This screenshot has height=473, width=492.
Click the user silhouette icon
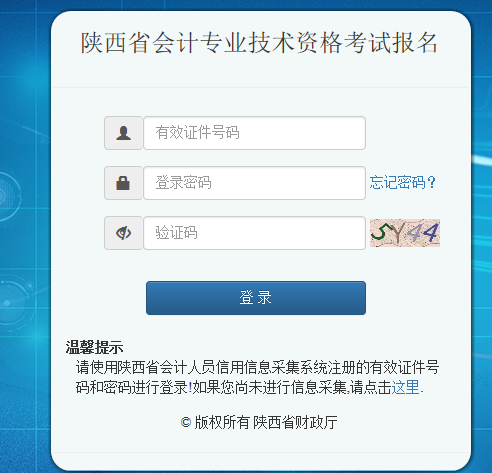(123, 133)
